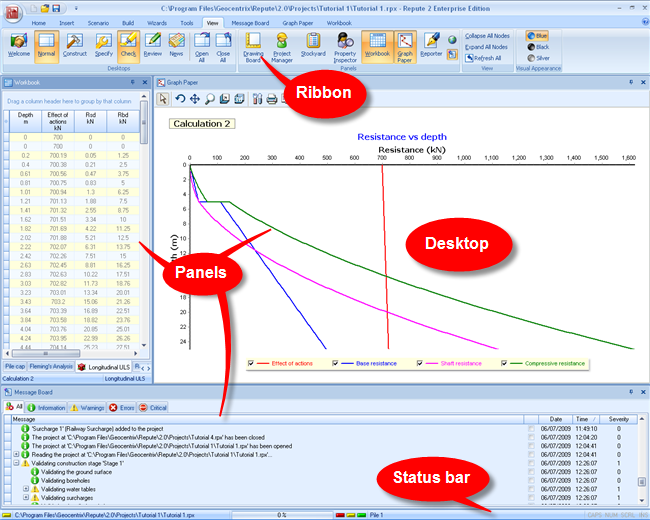Select the Silver visual appearance
The image size is (650, 520).
tap(538, 58)
